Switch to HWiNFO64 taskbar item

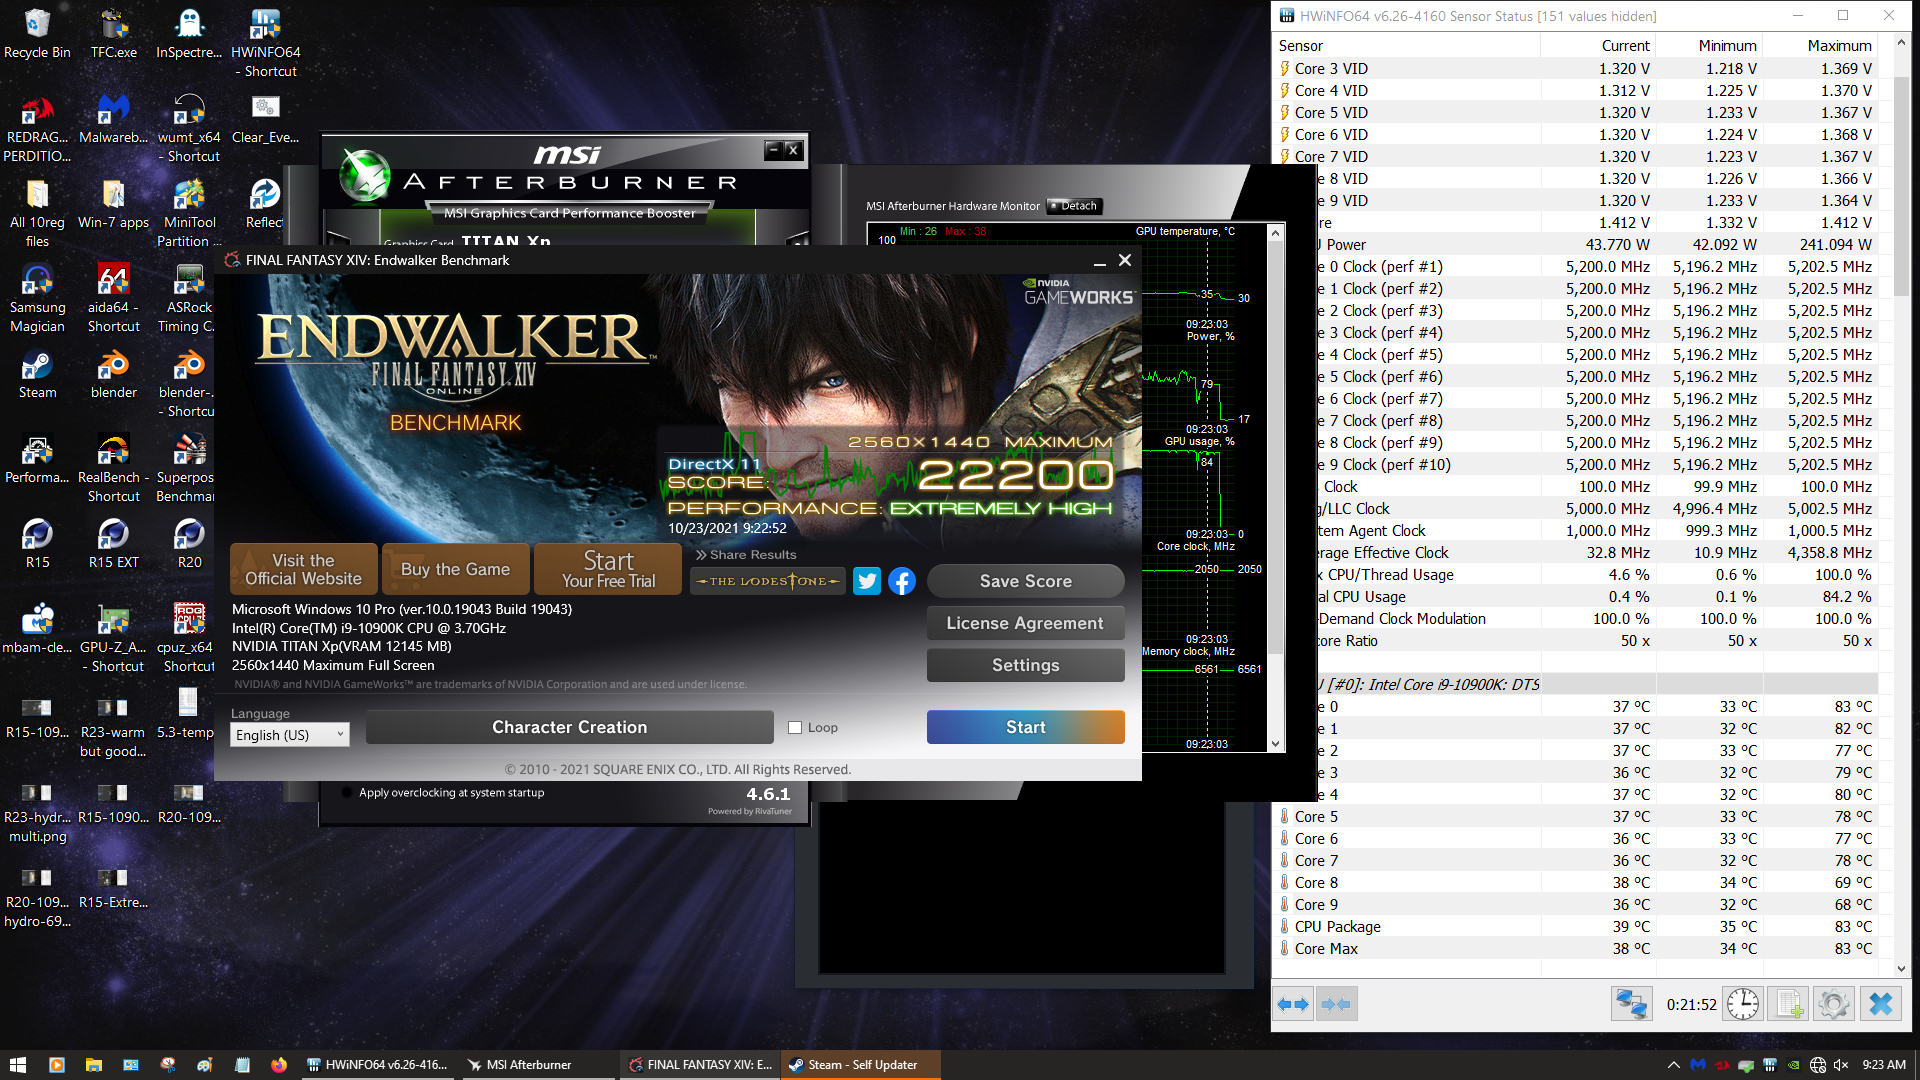[380, 1065]
